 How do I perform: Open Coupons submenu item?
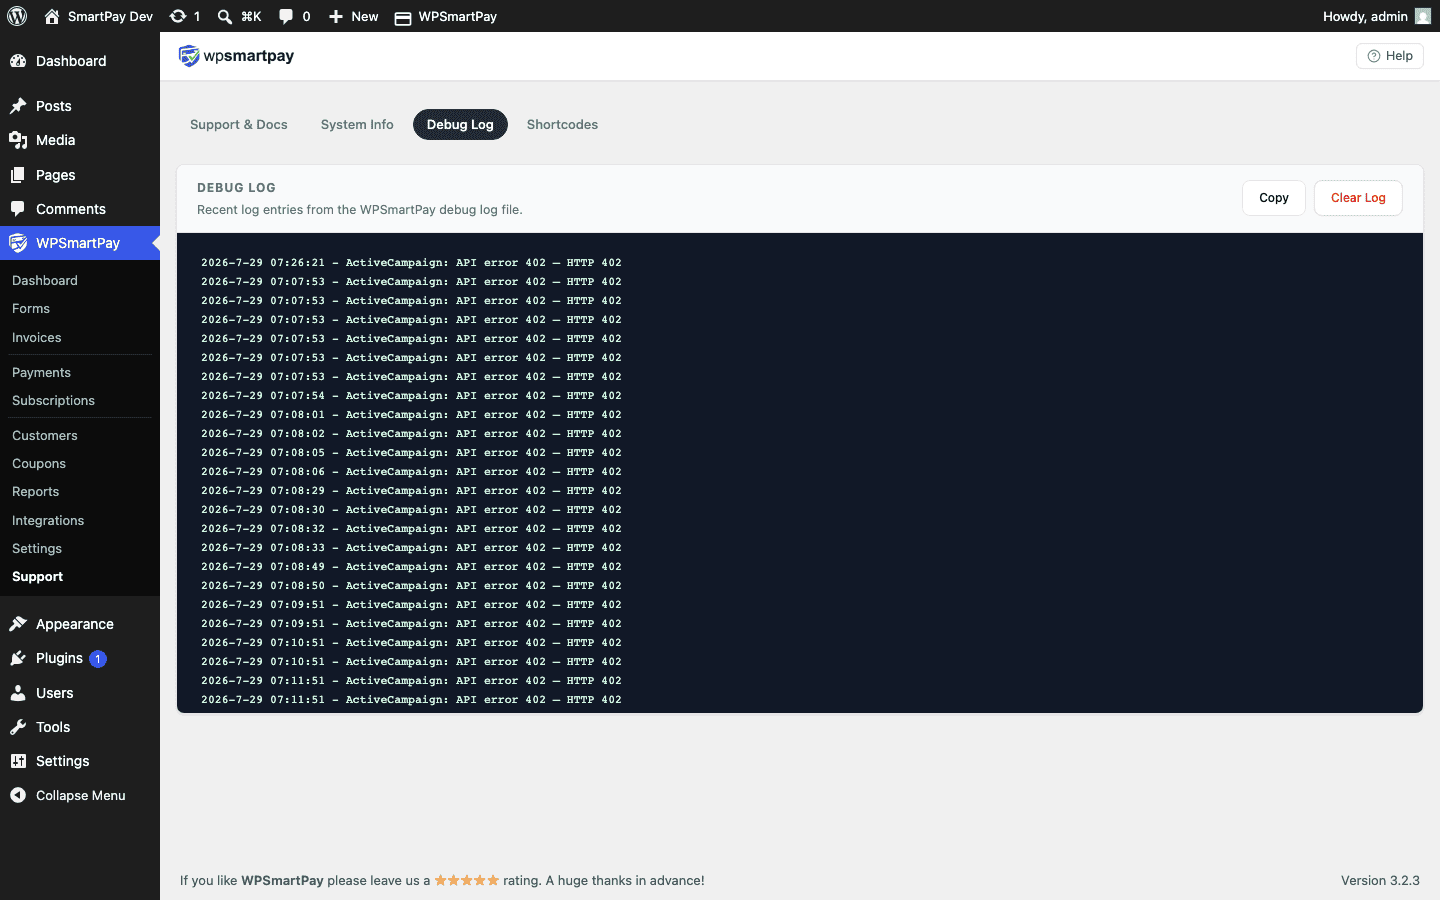click(x=39, y=464)
